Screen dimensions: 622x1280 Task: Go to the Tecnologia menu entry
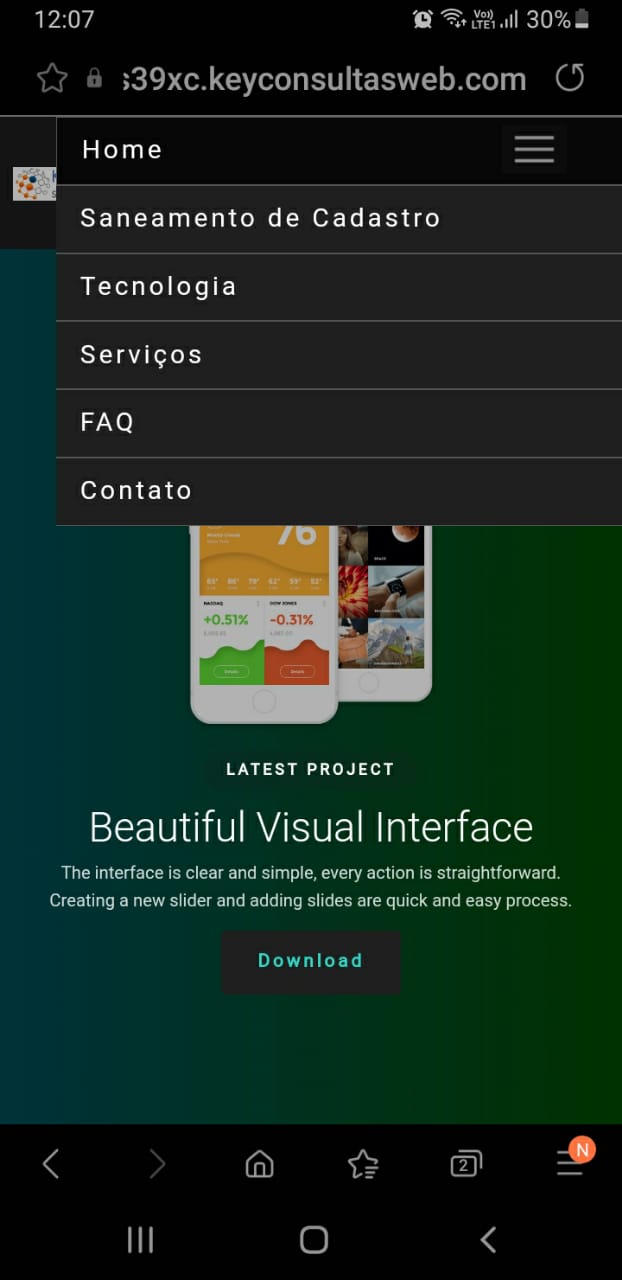pyautogui.click(x=158, y=287)
